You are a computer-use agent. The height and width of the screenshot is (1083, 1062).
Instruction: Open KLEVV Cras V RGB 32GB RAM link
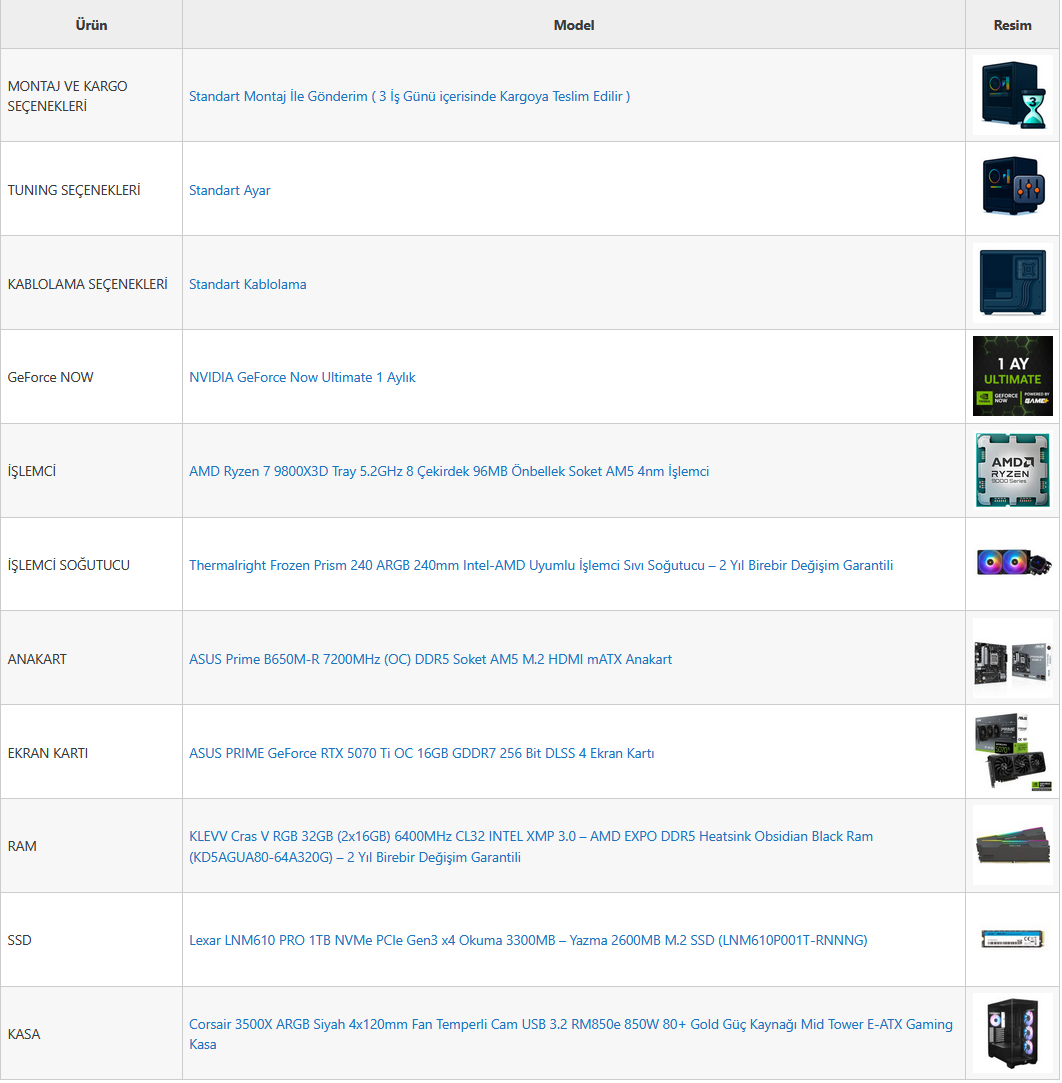tap(531, 846)
